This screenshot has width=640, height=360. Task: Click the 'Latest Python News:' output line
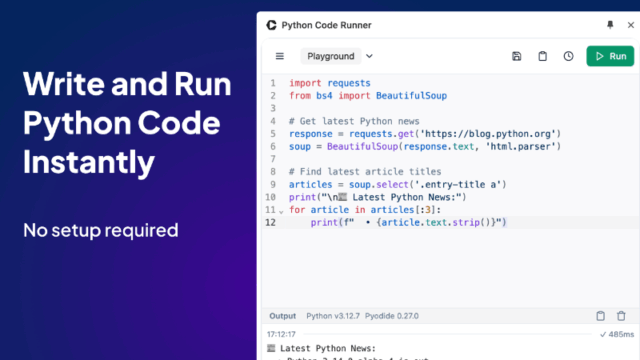pos(322,348)
